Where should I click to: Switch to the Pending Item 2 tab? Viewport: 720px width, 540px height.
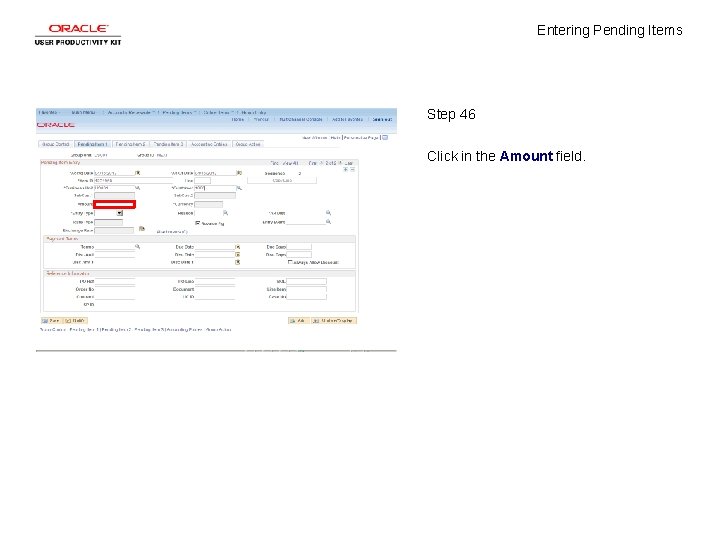130,144
